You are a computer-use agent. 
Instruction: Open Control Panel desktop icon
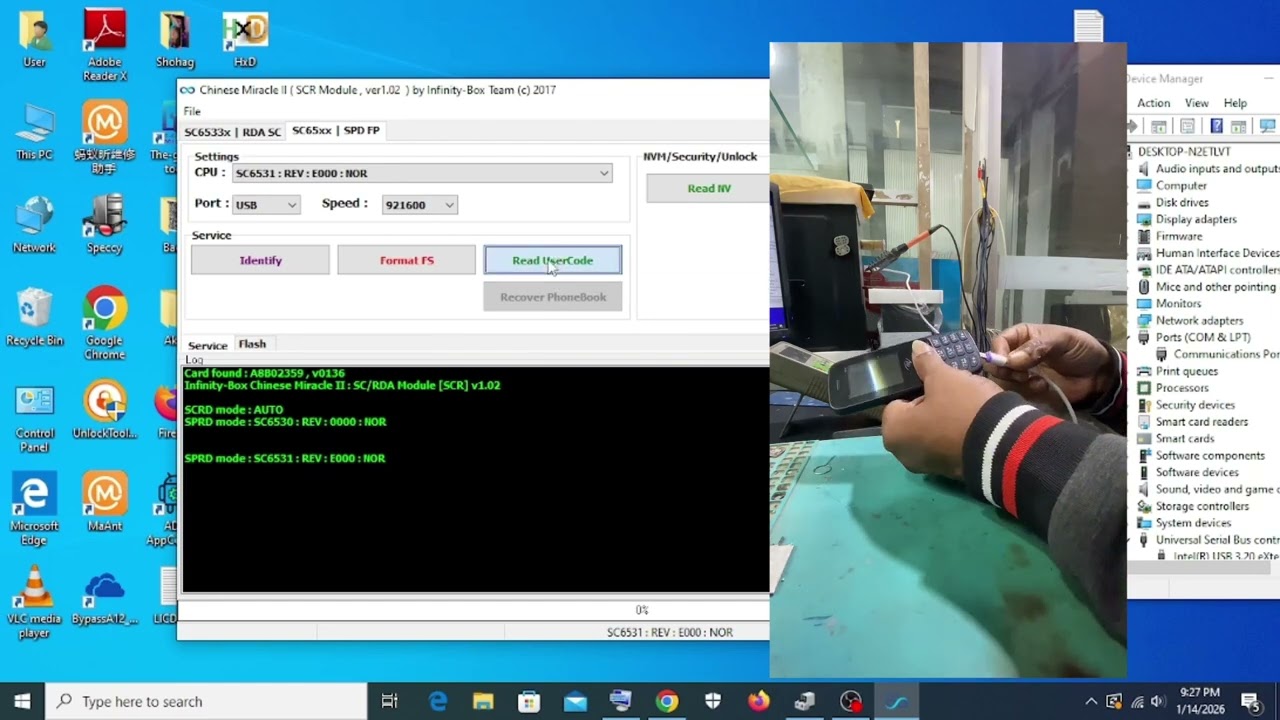tap(34, 417)
